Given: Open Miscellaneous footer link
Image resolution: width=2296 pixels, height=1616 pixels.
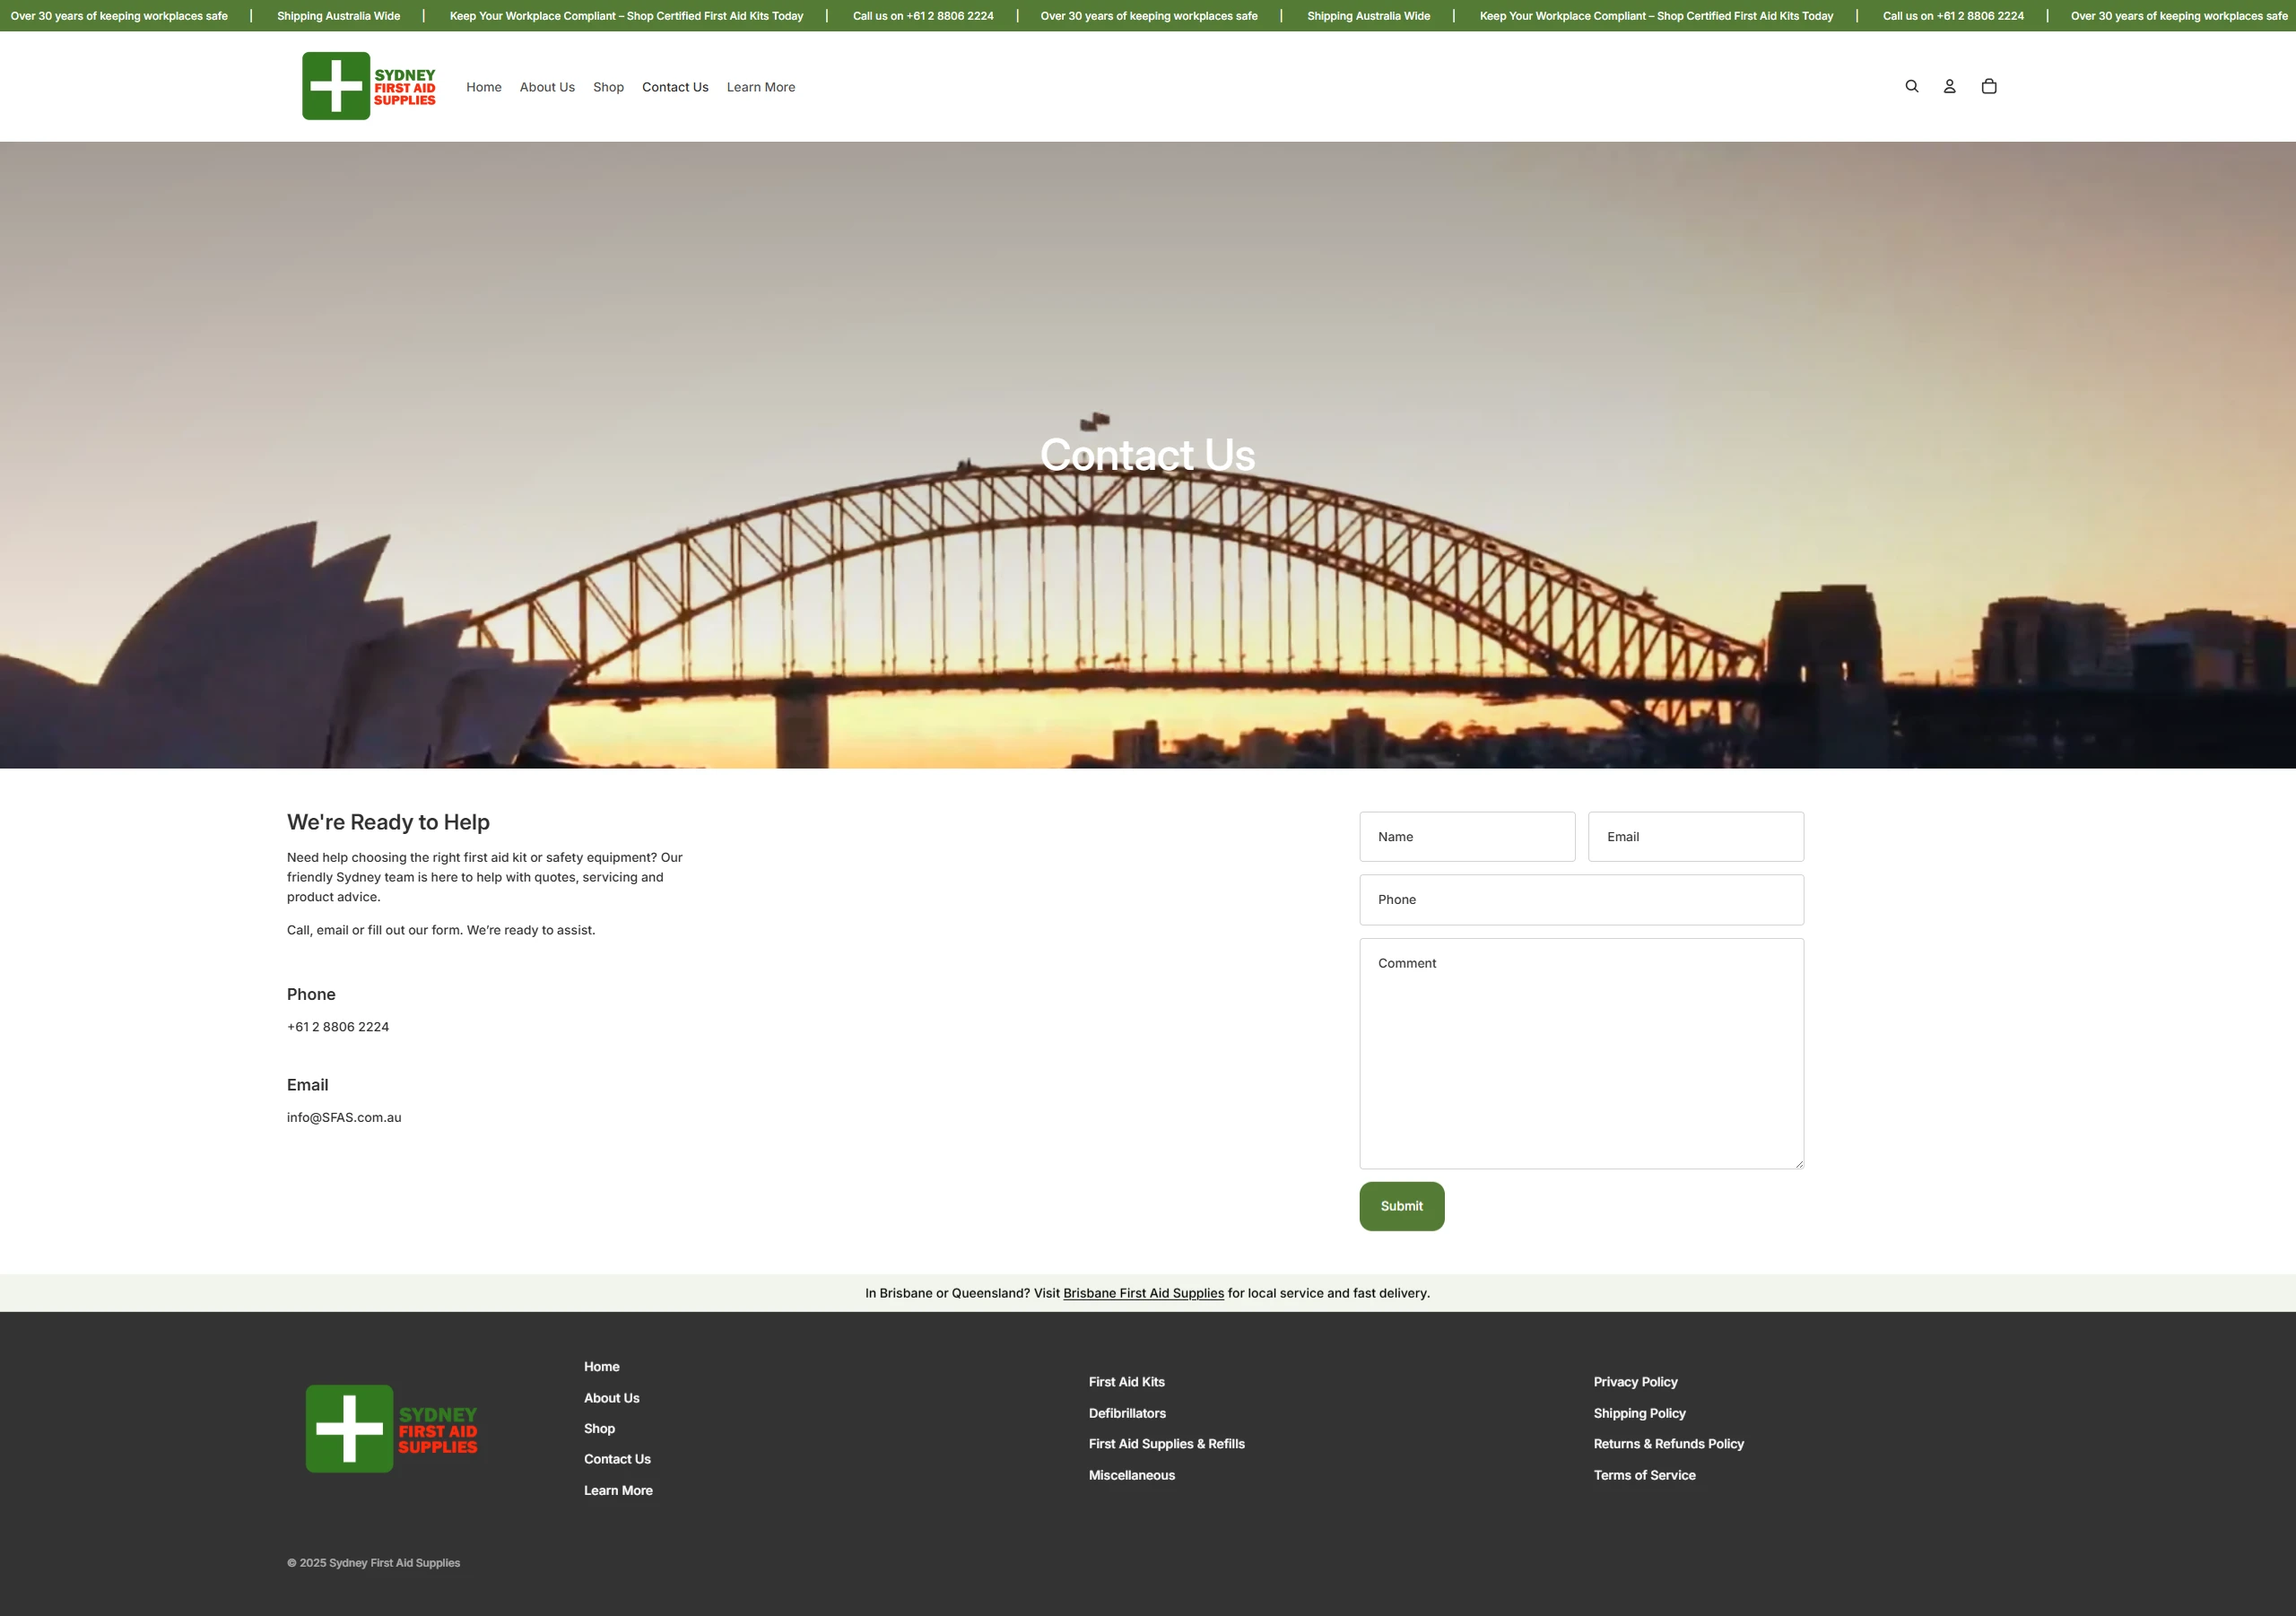Looking at the screenshot, I should [x=1132, y=1475].
